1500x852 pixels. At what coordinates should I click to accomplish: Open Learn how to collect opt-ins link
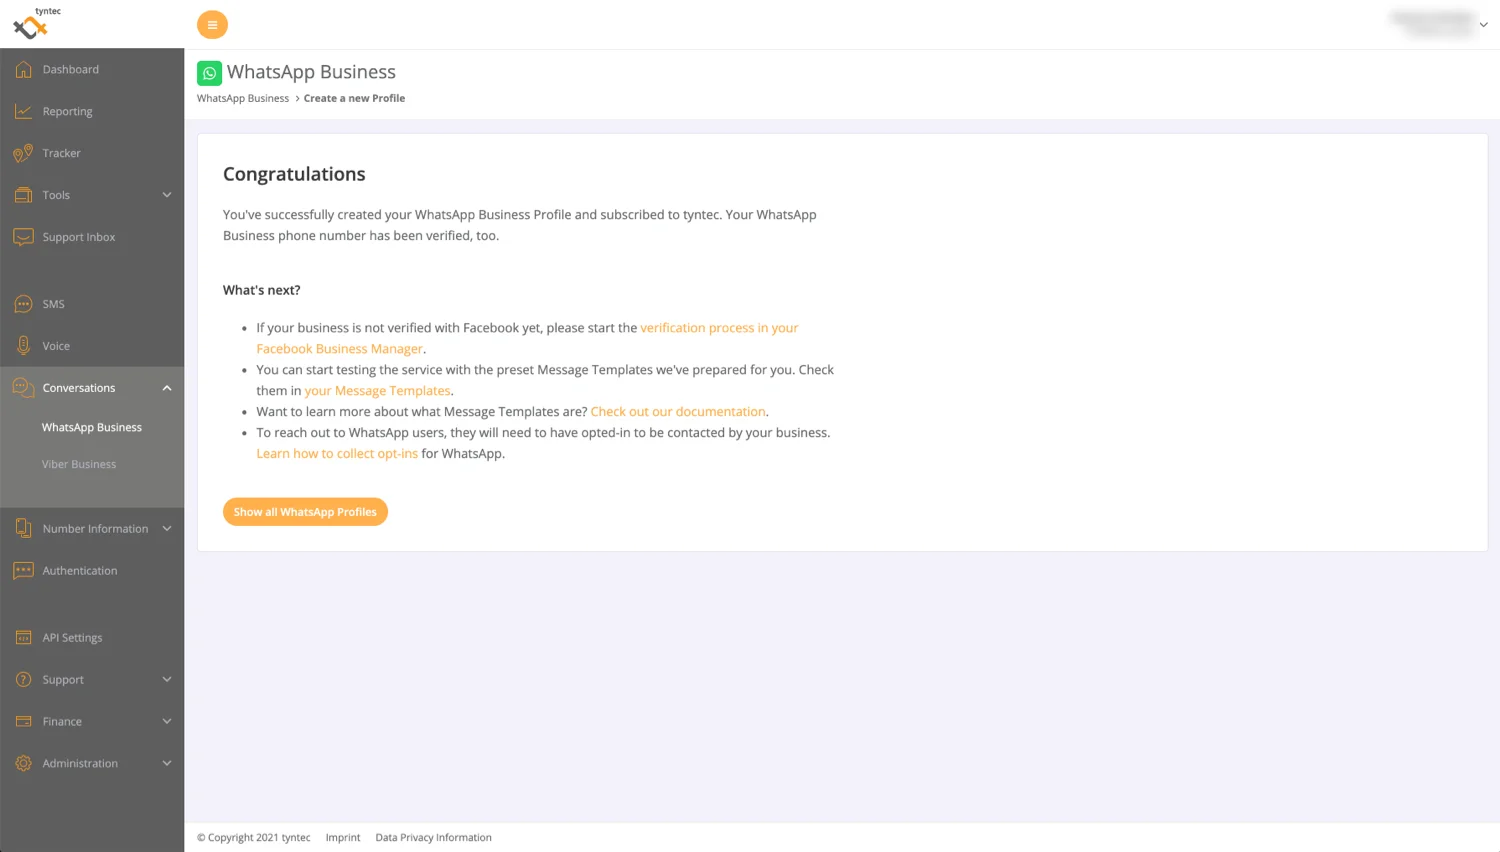coord(337,454)
